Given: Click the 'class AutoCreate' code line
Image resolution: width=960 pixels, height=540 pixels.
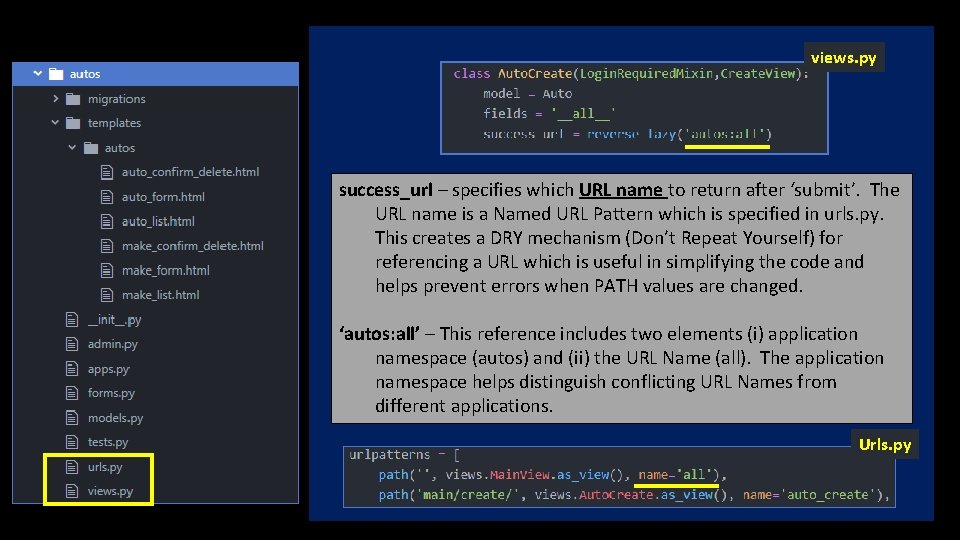Looking at the screenshot, I should click(x=631, y=73).
